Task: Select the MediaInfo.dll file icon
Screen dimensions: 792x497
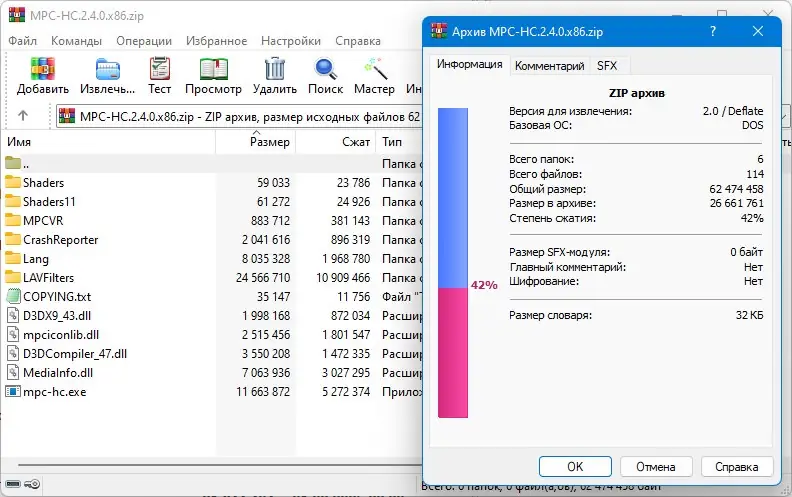Action: click(x=13, y=373)
